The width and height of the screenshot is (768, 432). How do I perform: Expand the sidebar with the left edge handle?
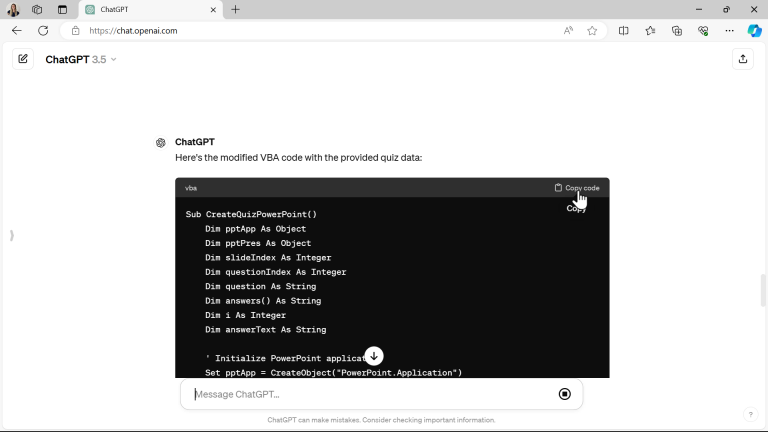coord(12,236)
